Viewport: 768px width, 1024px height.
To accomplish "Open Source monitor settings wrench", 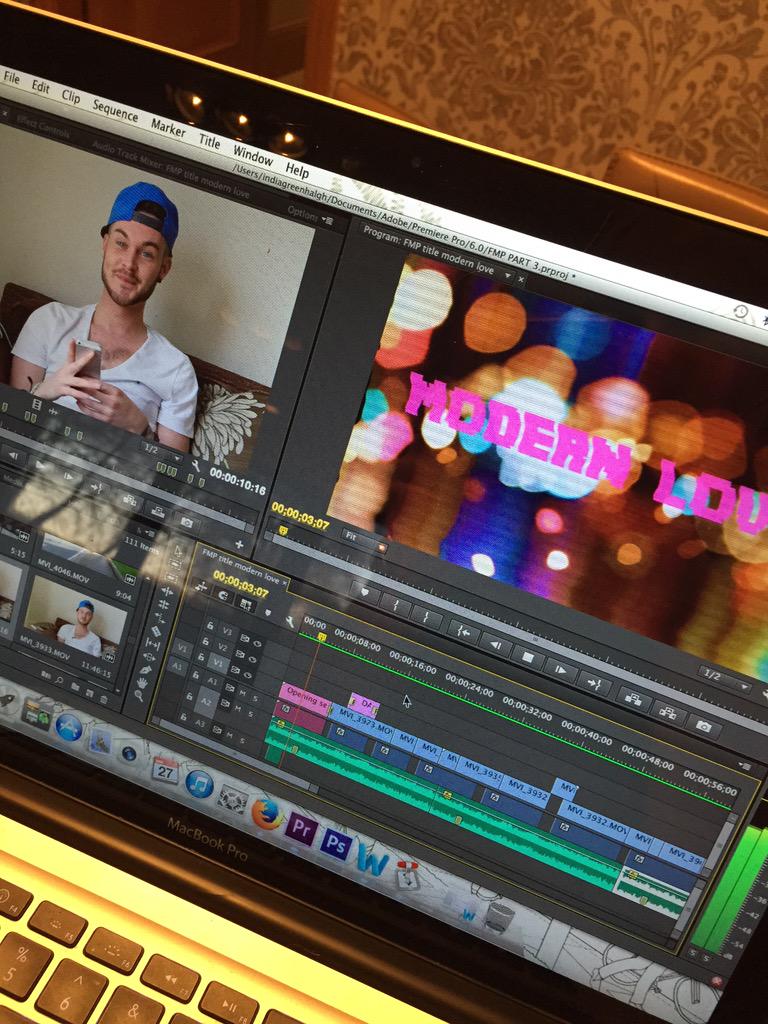I will tap(196, 466).
